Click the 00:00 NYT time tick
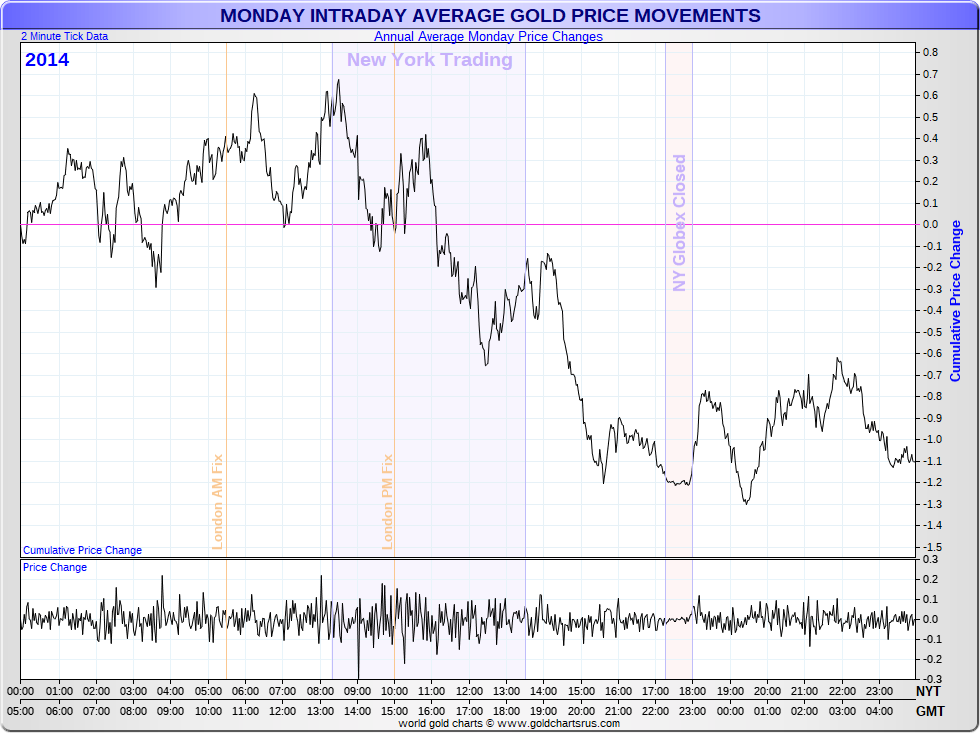Image resolution: width=980 pixels, height=733 pixels. (x=21, y=691)
